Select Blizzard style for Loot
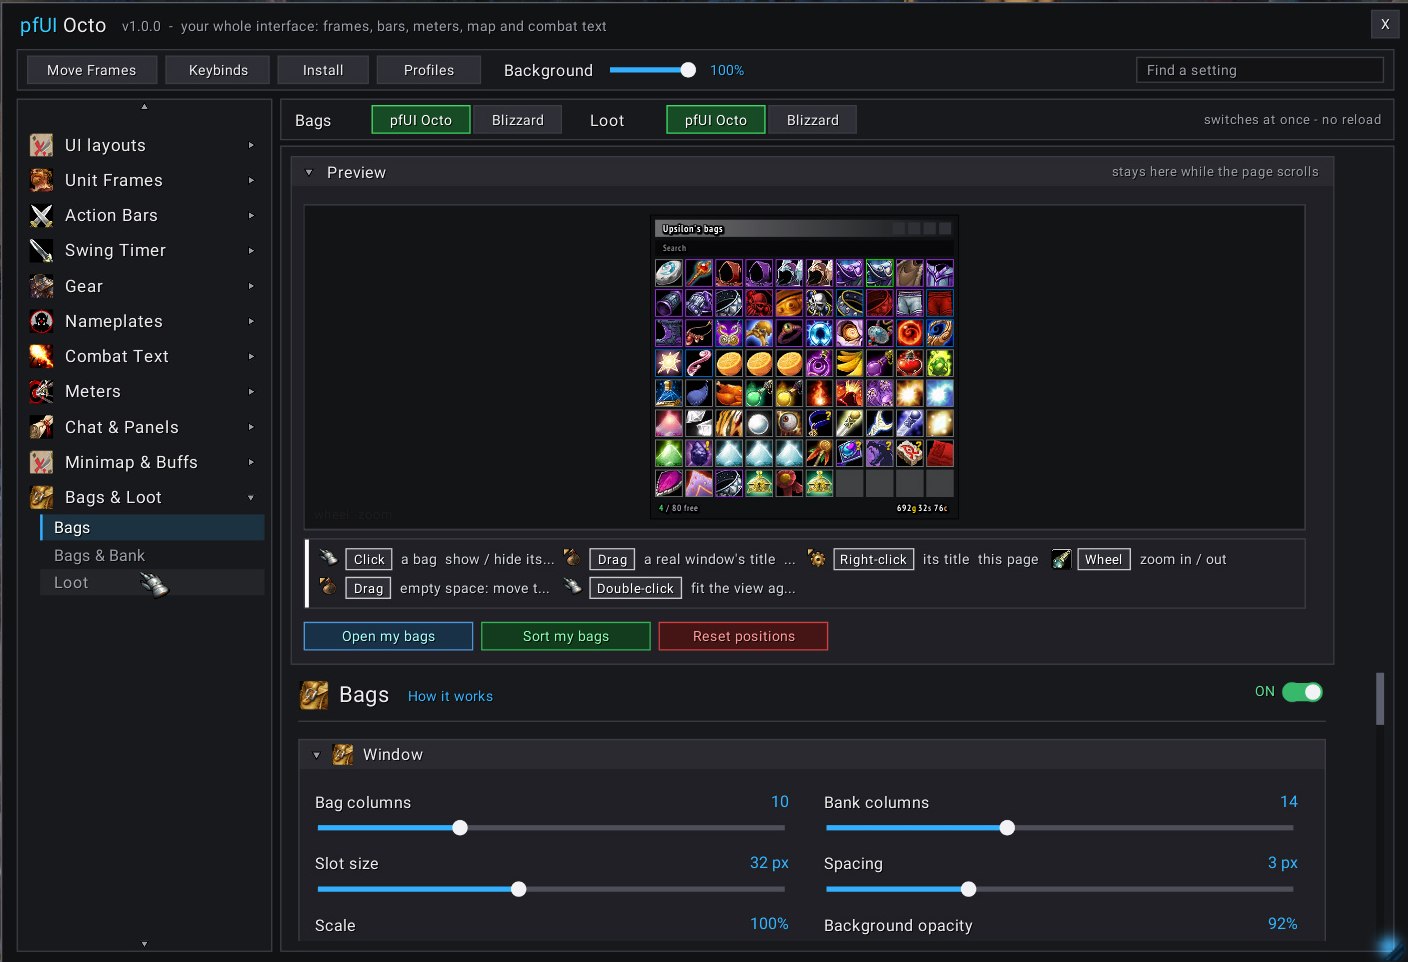This screenshot has height=962, width=1408. [x=813, y=120]
